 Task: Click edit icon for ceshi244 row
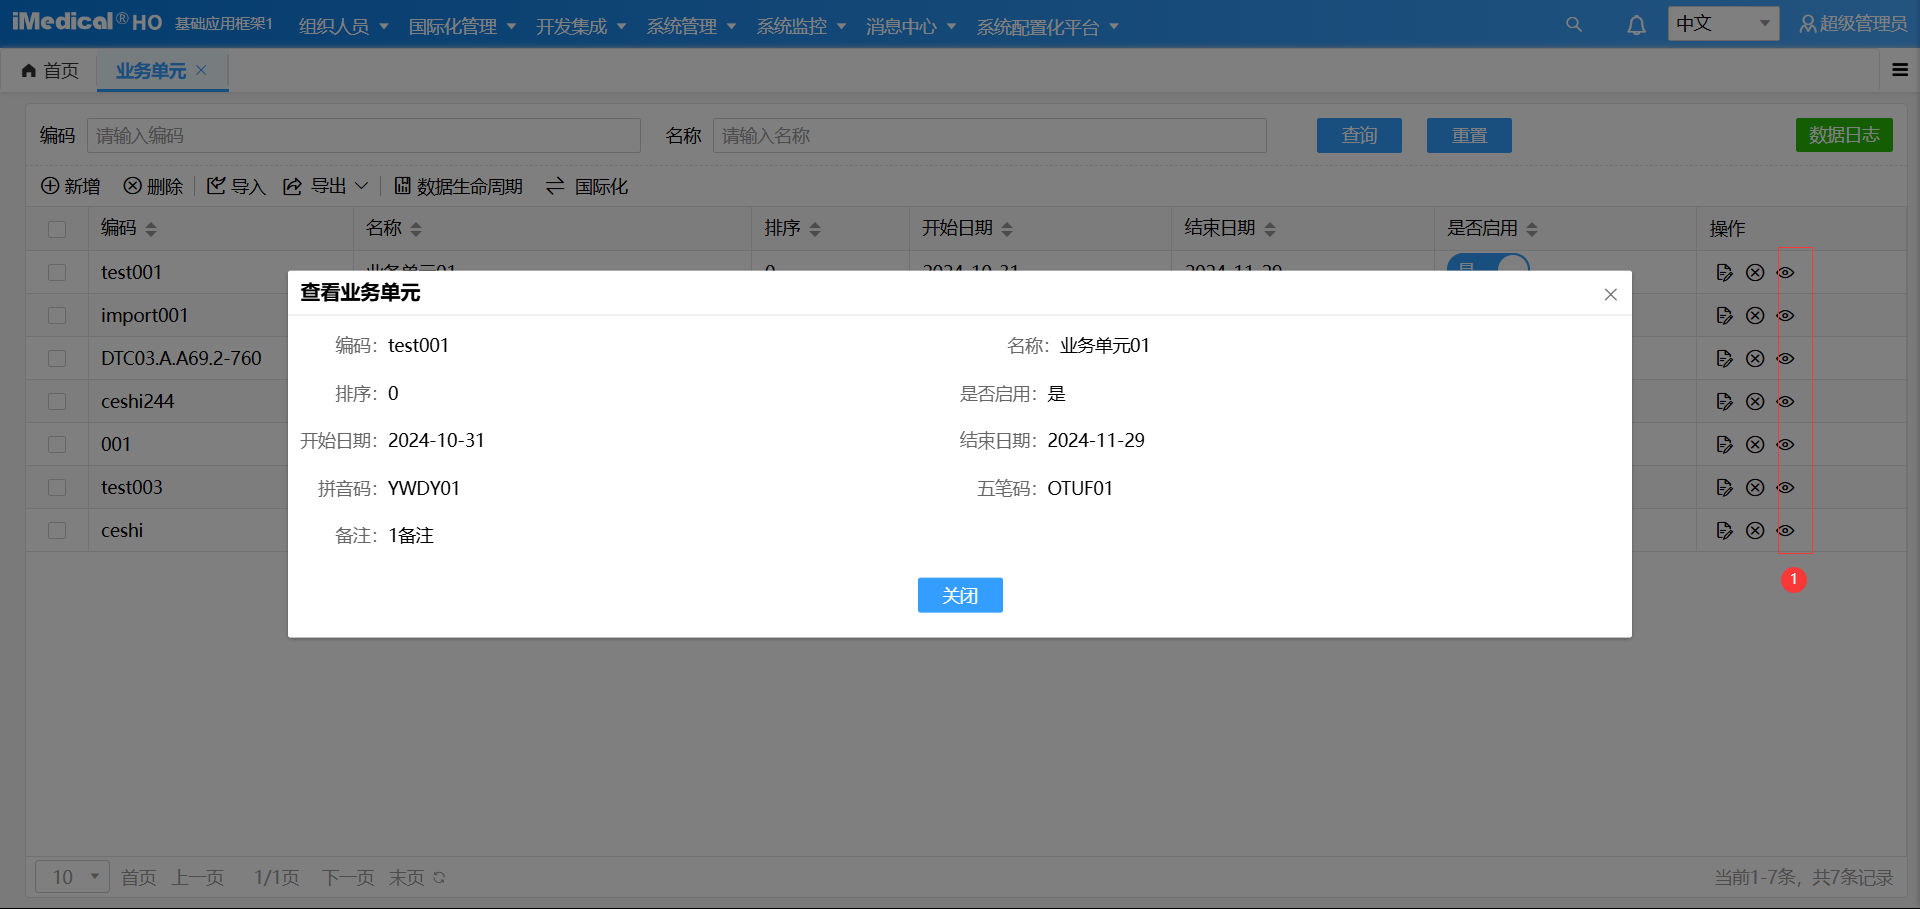coord(1724,401)
